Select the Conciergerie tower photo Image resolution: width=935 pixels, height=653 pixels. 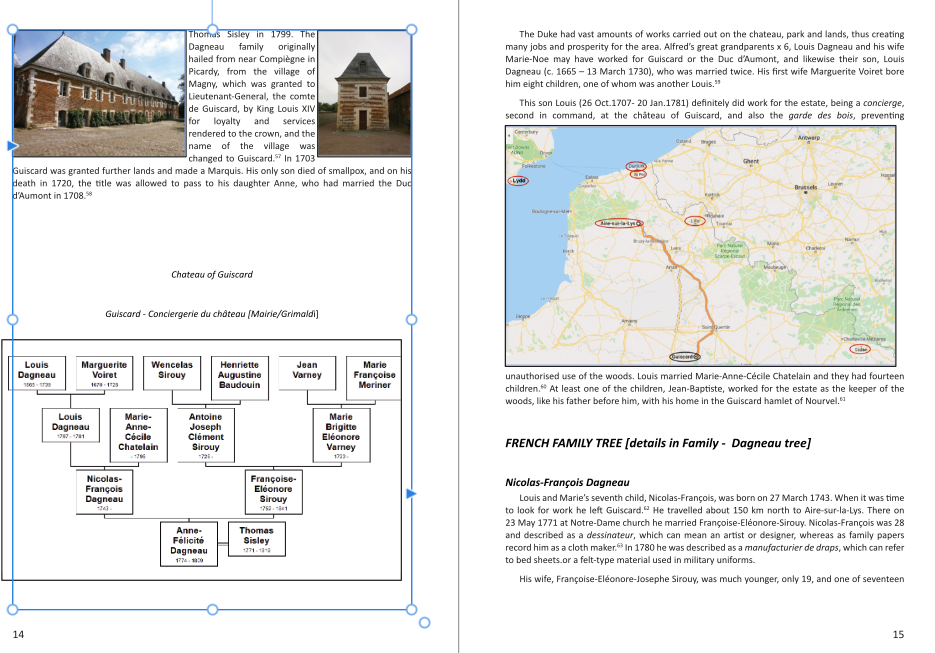pos(364,94)
